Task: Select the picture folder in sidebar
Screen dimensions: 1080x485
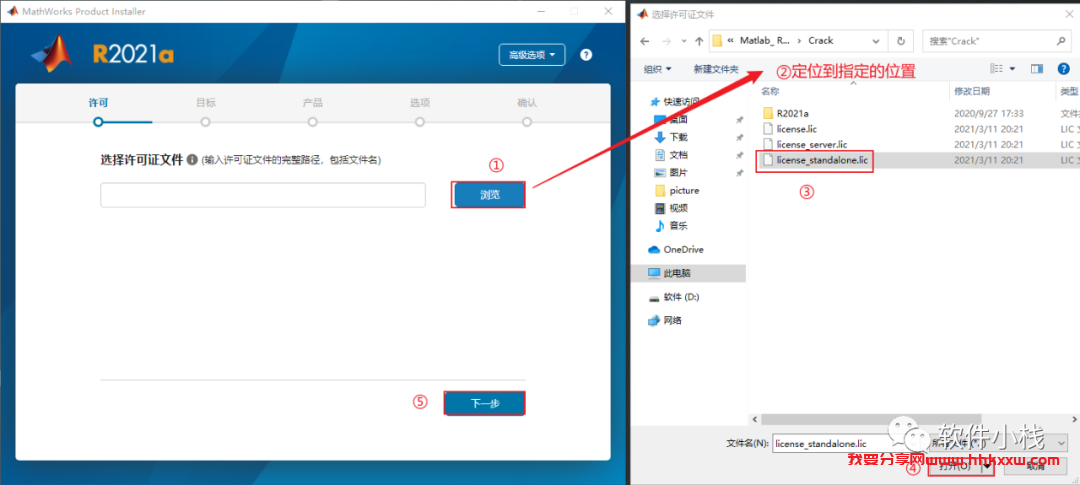Action: 685,190
